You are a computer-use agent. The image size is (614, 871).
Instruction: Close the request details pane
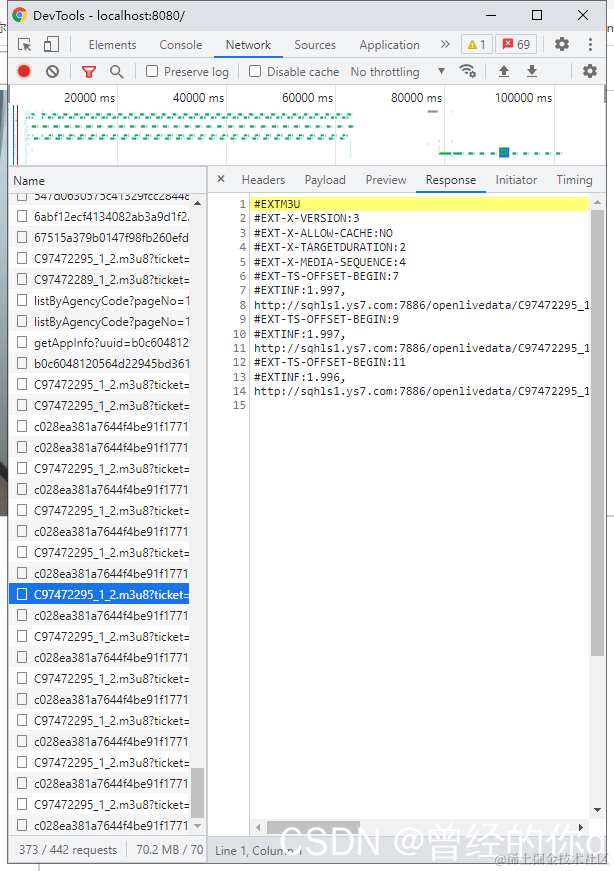click(221, 179)
